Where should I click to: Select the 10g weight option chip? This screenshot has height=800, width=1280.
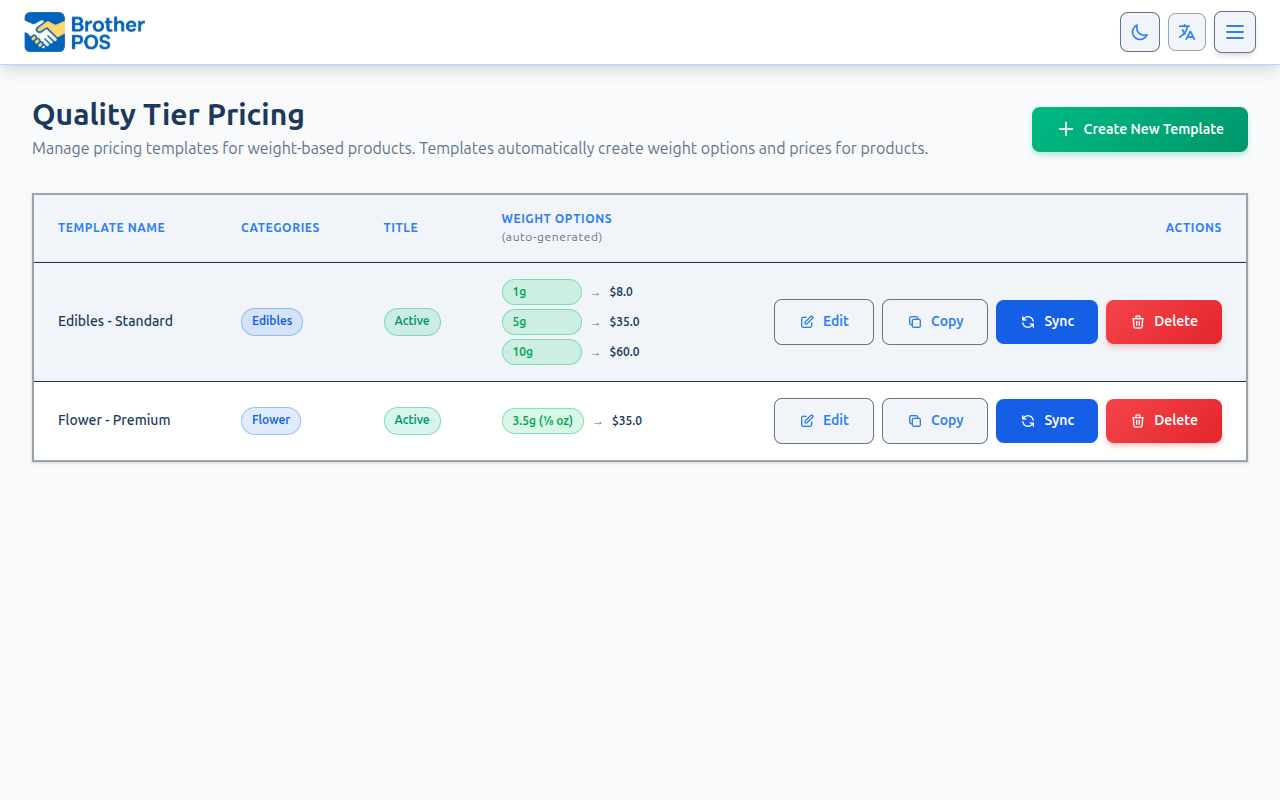pos(541,352)
